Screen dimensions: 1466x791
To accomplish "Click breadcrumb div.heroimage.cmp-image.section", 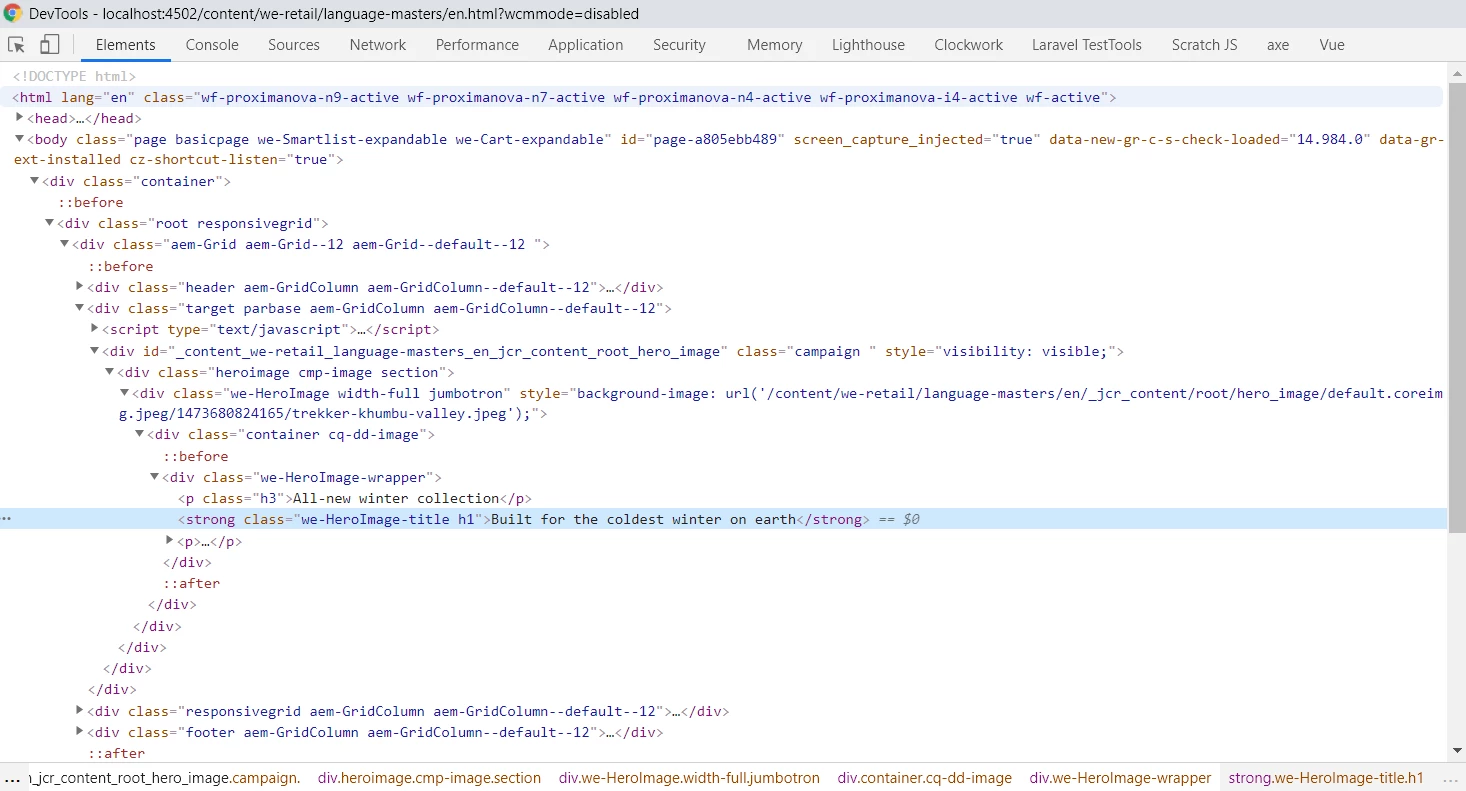I will [x=429, y=778].
